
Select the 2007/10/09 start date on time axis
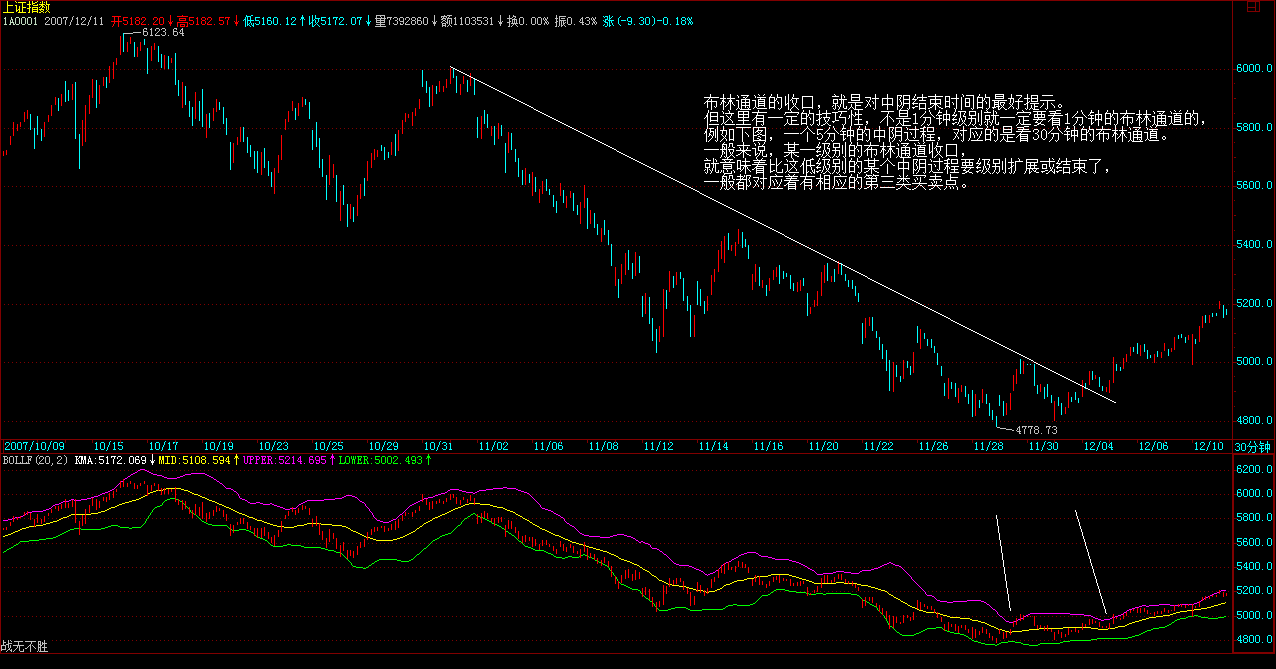coord(34,445)
